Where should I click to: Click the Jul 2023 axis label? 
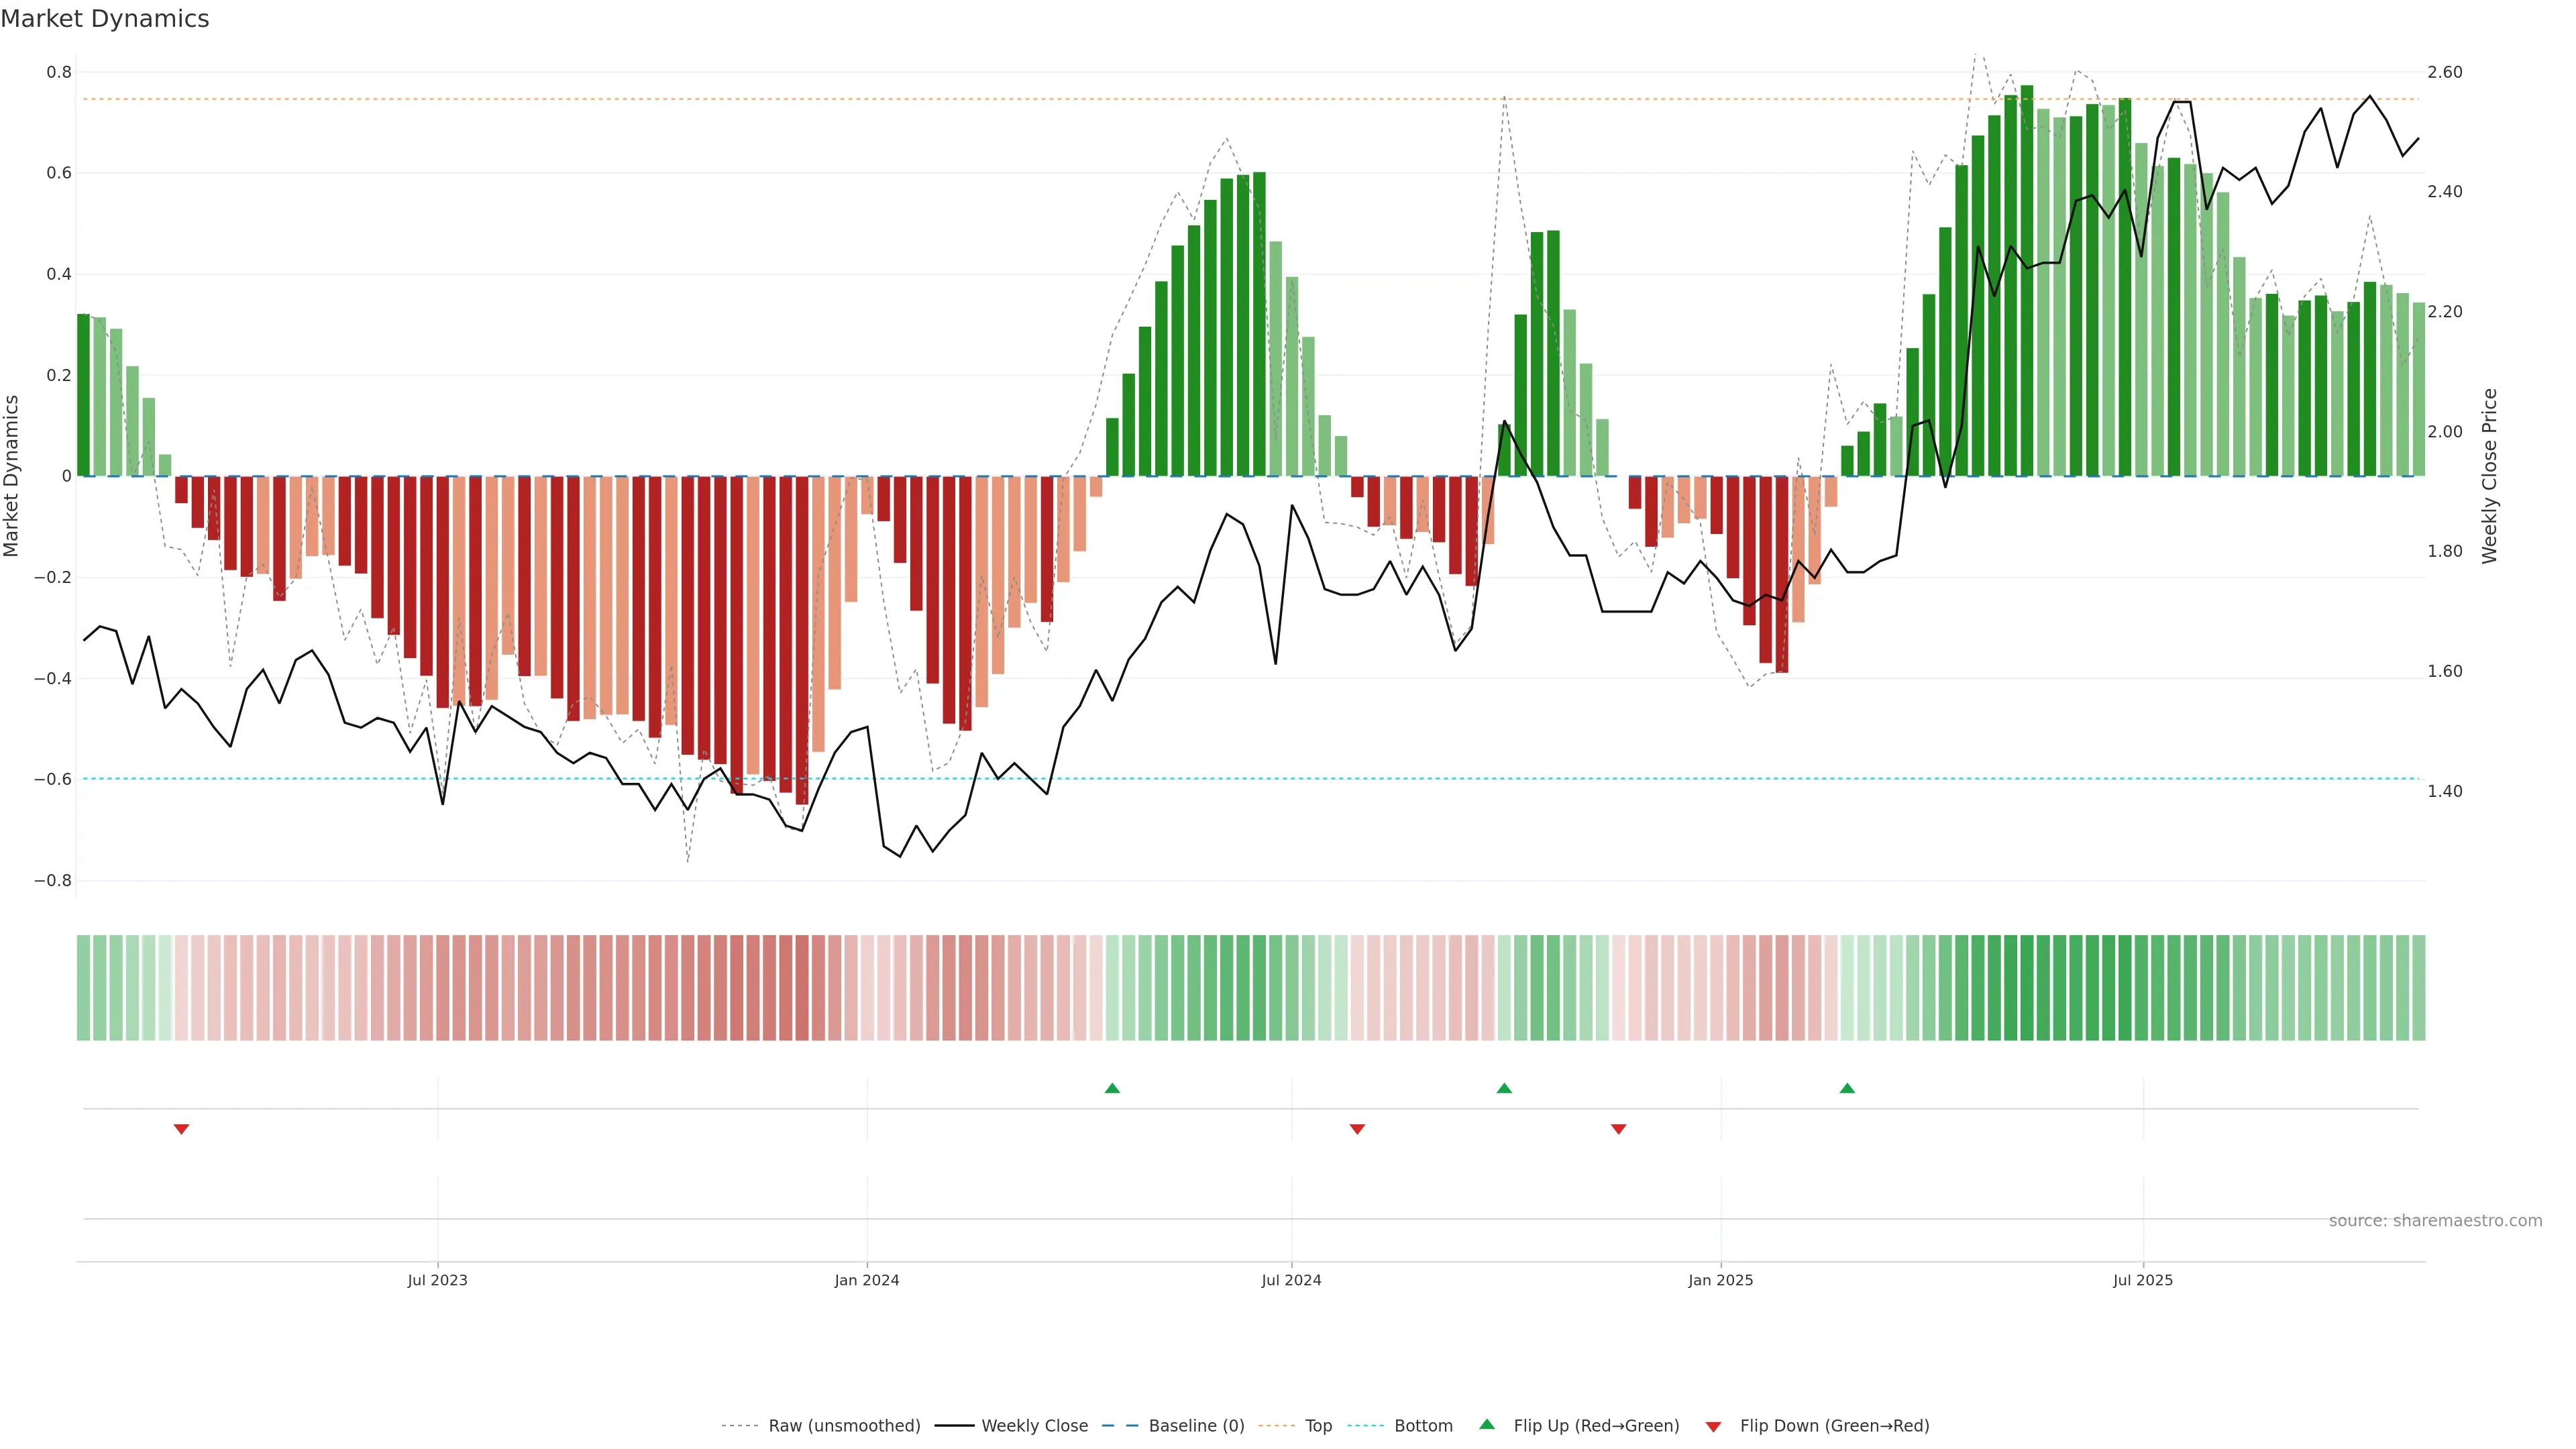437,1280
